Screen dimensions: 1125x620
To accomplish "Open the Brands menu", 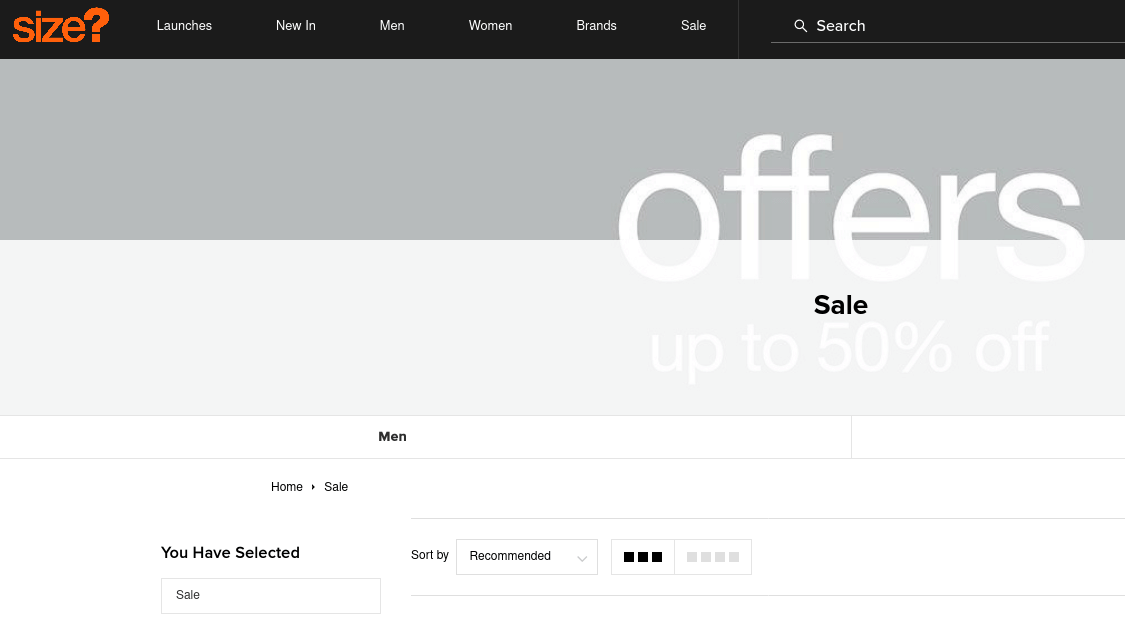I will click(x=596, y=26).
